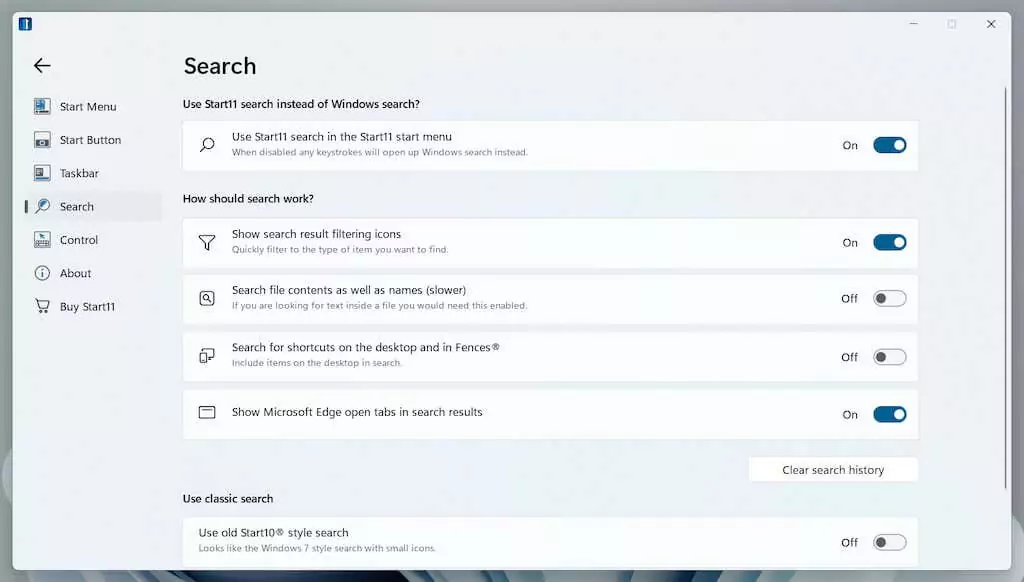Disable Show Microsoft Edge open tabs toggle
This screenshot has width=1024, height=582.
coord(889,414)
